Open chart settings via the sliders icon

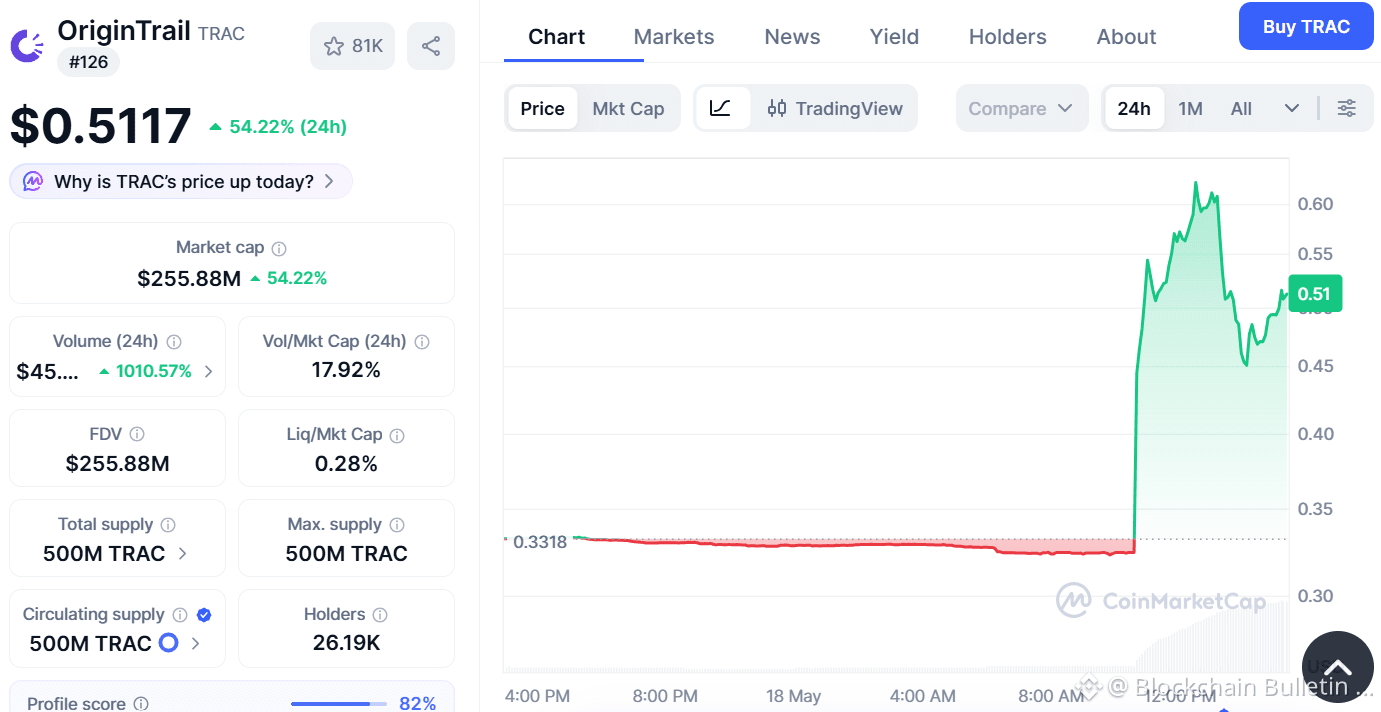(x=1347, y=108)
